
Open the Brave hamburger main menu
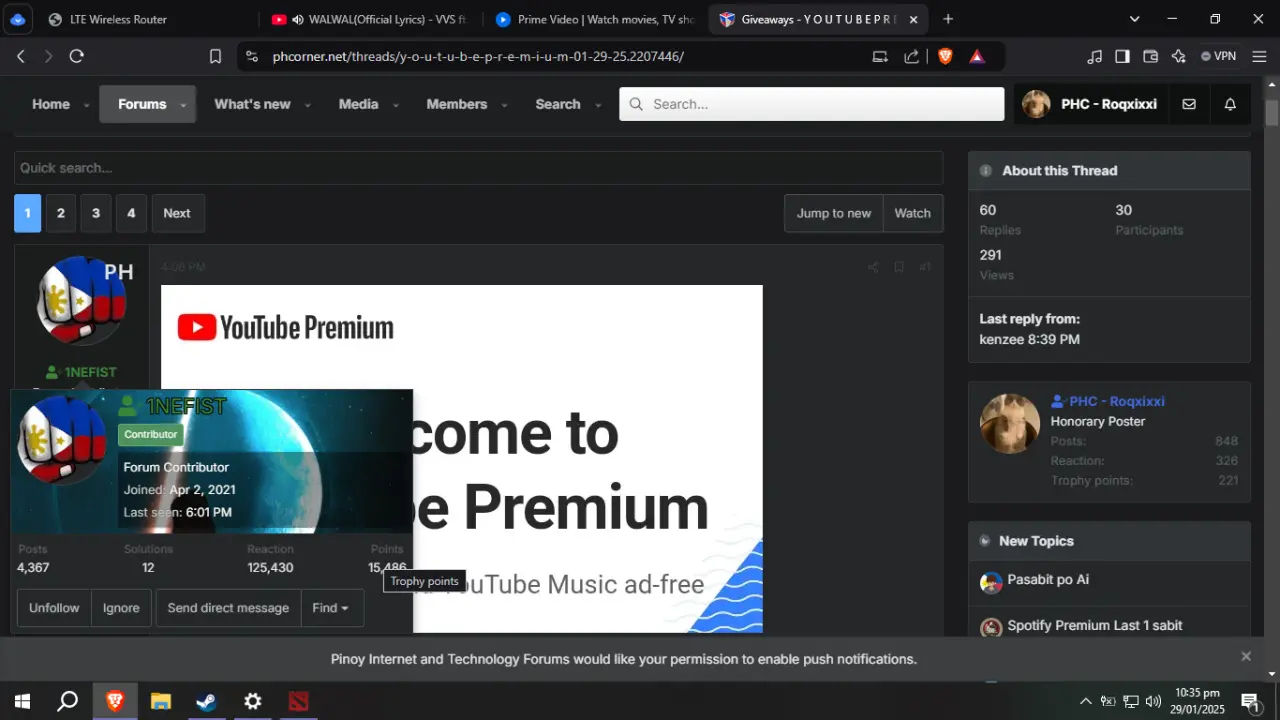(1260, 57)
